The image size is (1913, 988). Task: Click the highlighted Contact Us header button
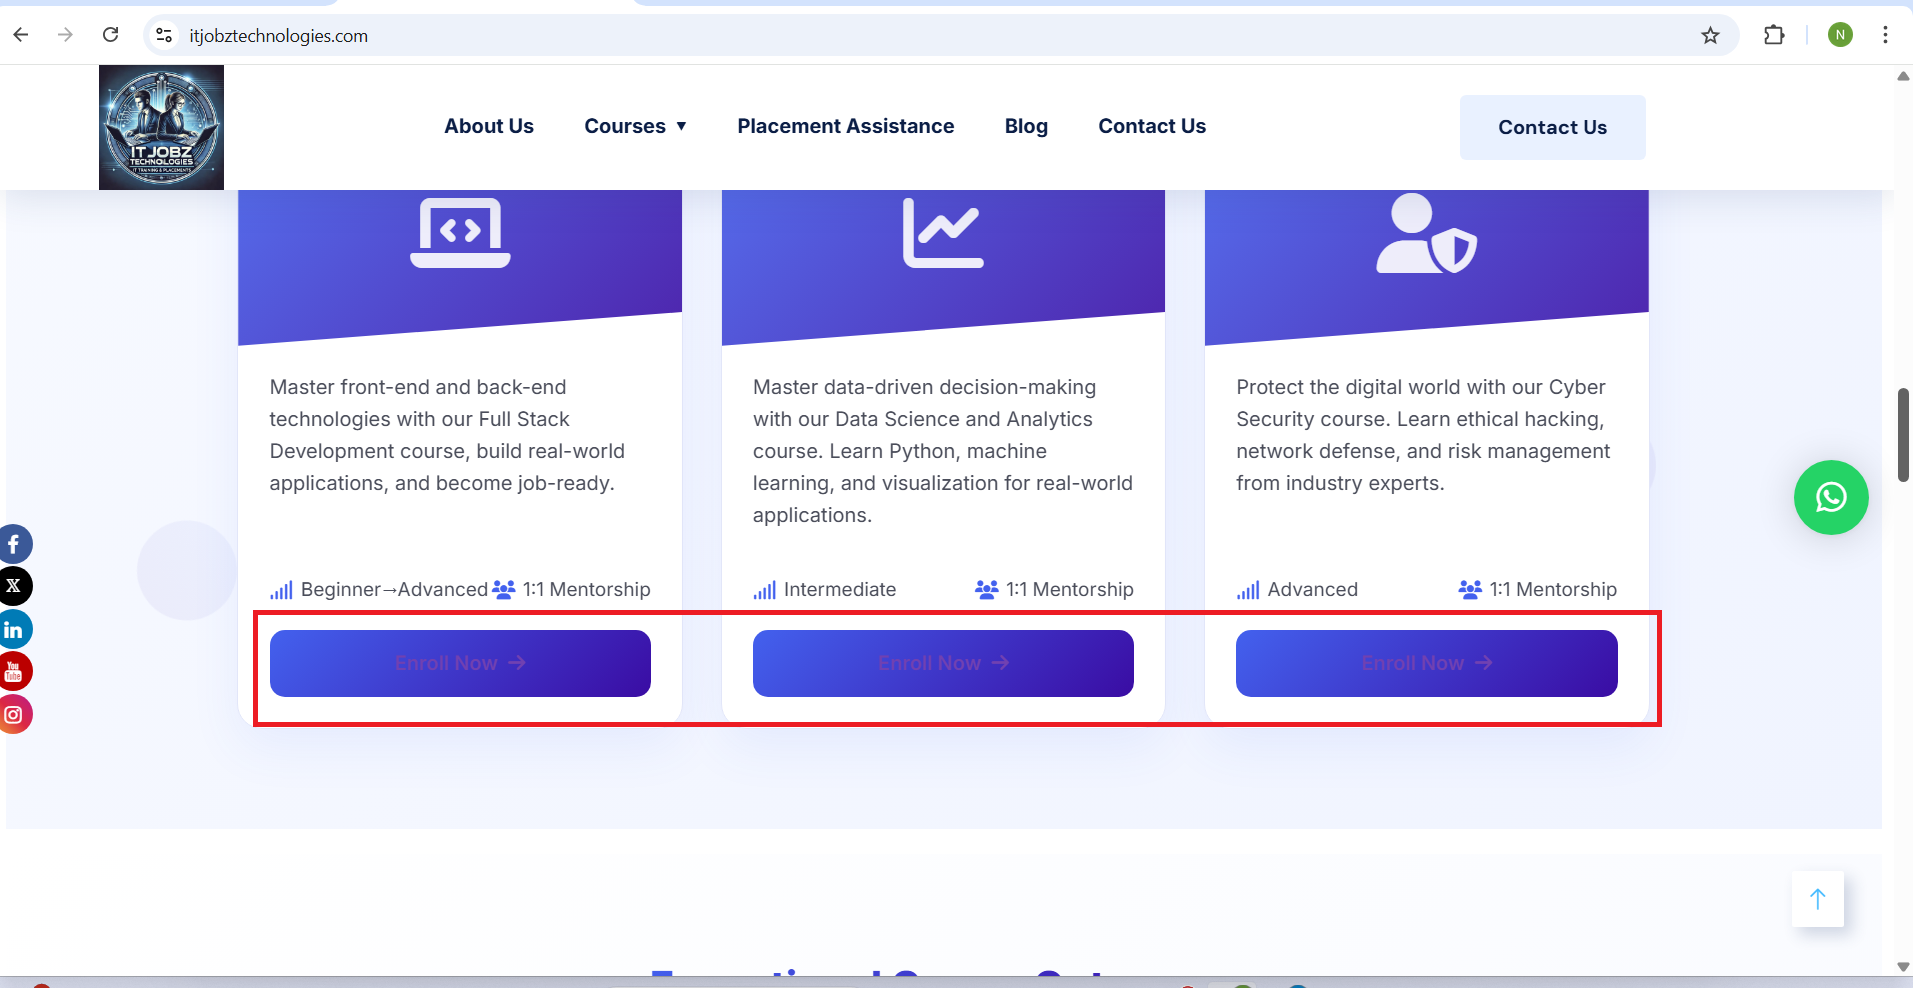tap(1552, 127)
